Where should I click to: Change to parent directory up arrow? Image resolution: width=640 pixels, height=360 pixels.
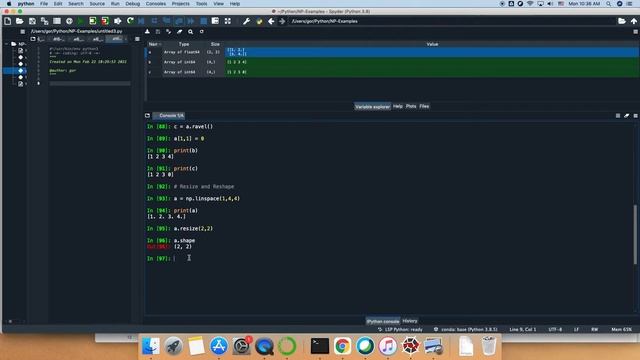(x=634, y=21)
